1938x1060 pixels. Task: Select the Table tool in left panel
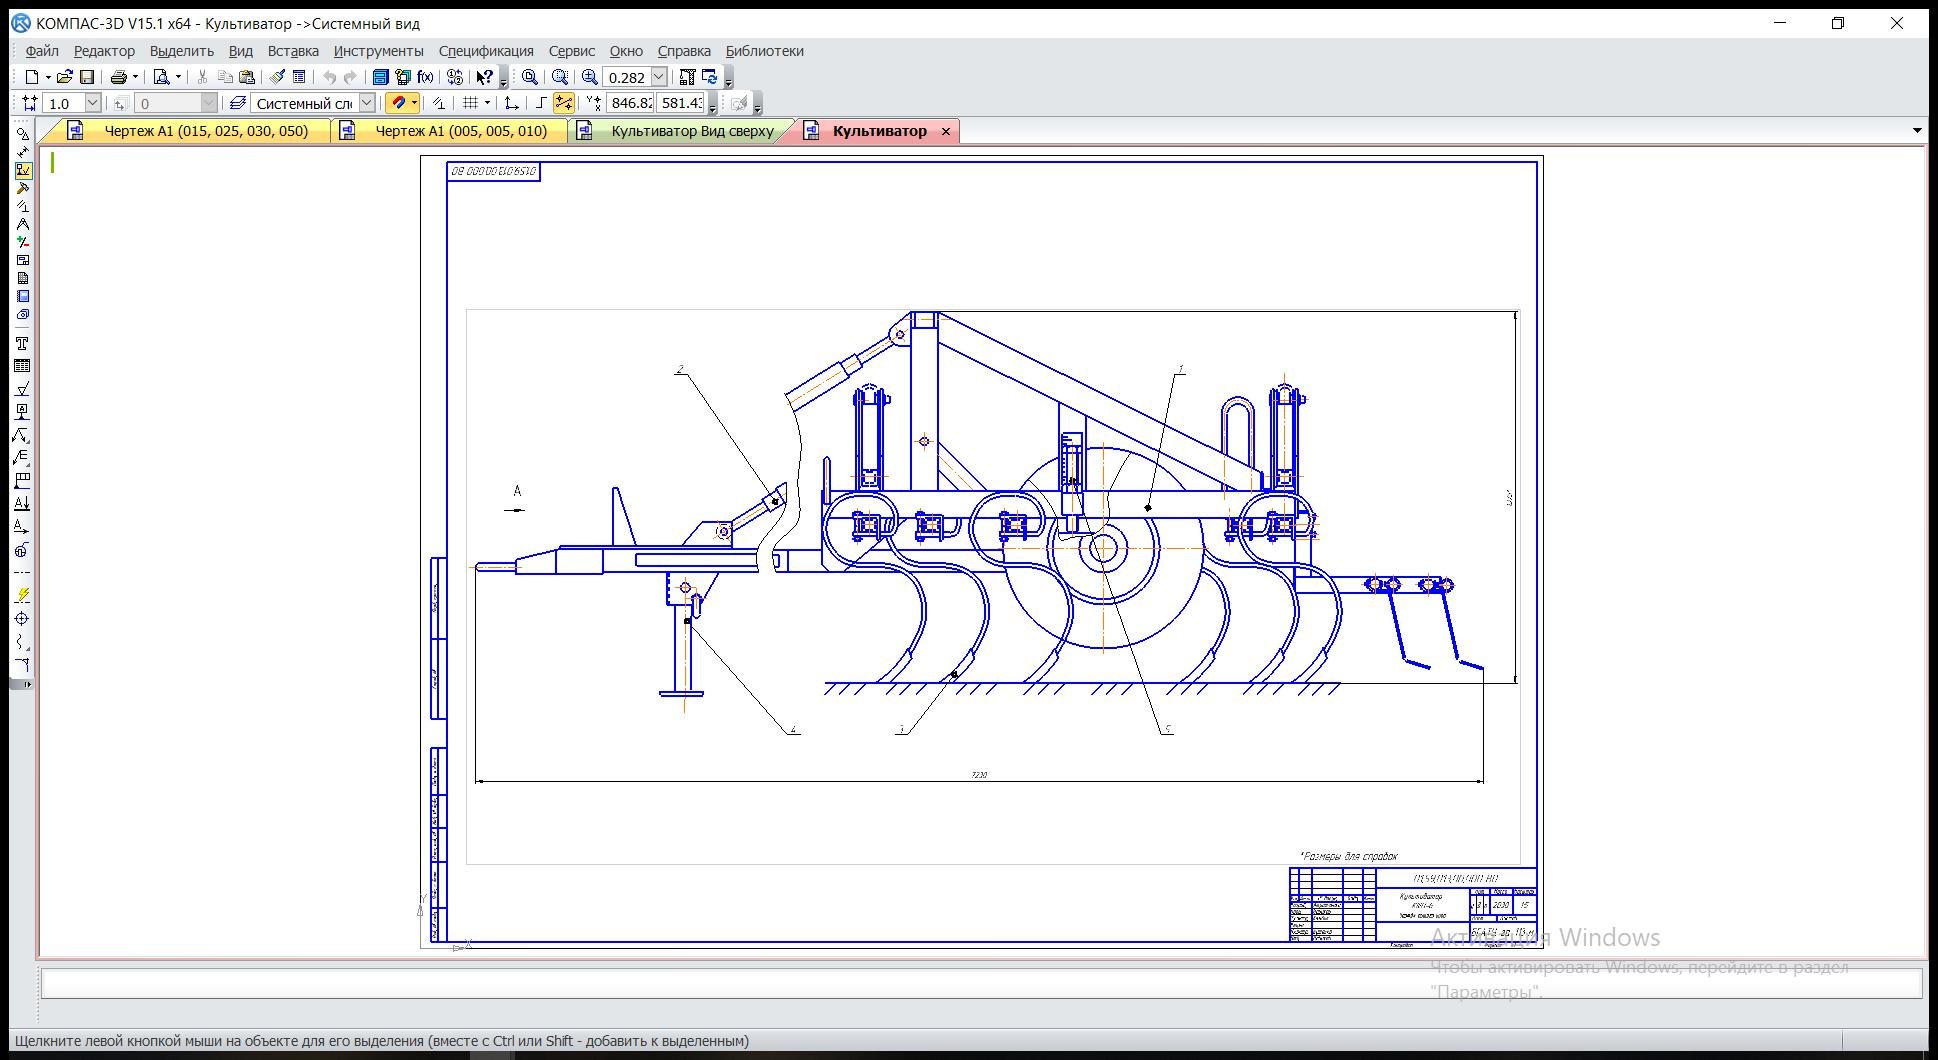click(22, 366)
